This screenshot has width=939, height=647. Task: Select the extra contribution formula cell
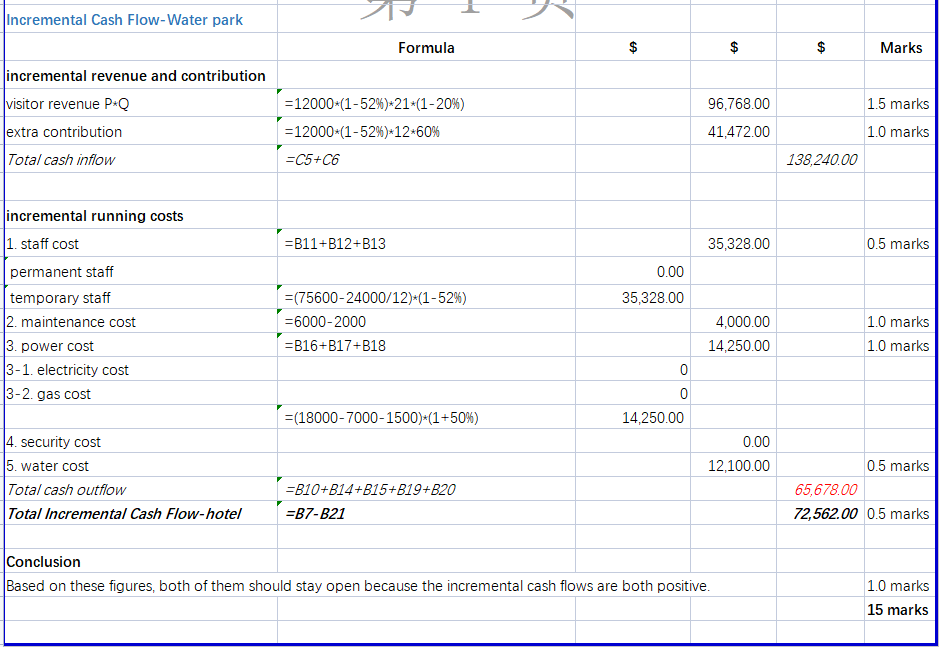tap(362, 132)
